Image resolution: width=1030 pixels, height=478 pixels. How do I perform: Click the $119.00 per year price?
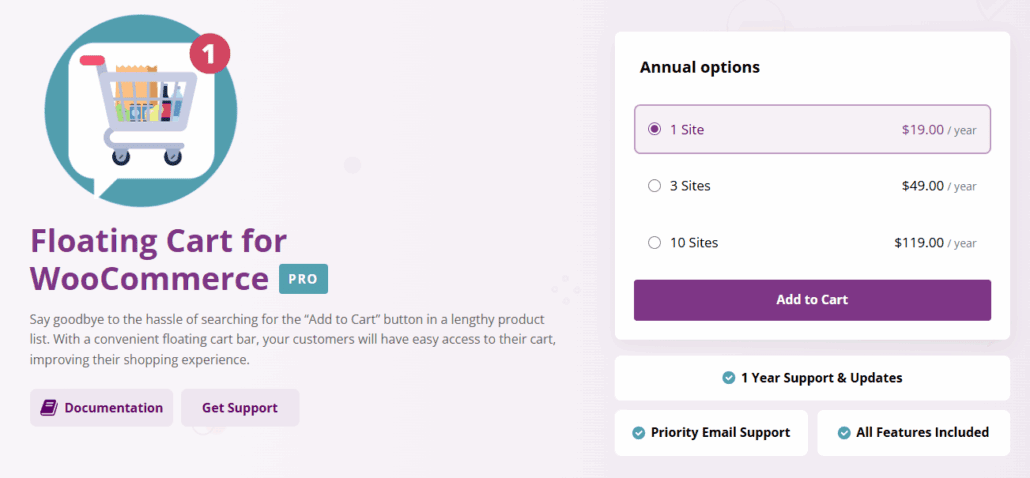tap(935, 243)
